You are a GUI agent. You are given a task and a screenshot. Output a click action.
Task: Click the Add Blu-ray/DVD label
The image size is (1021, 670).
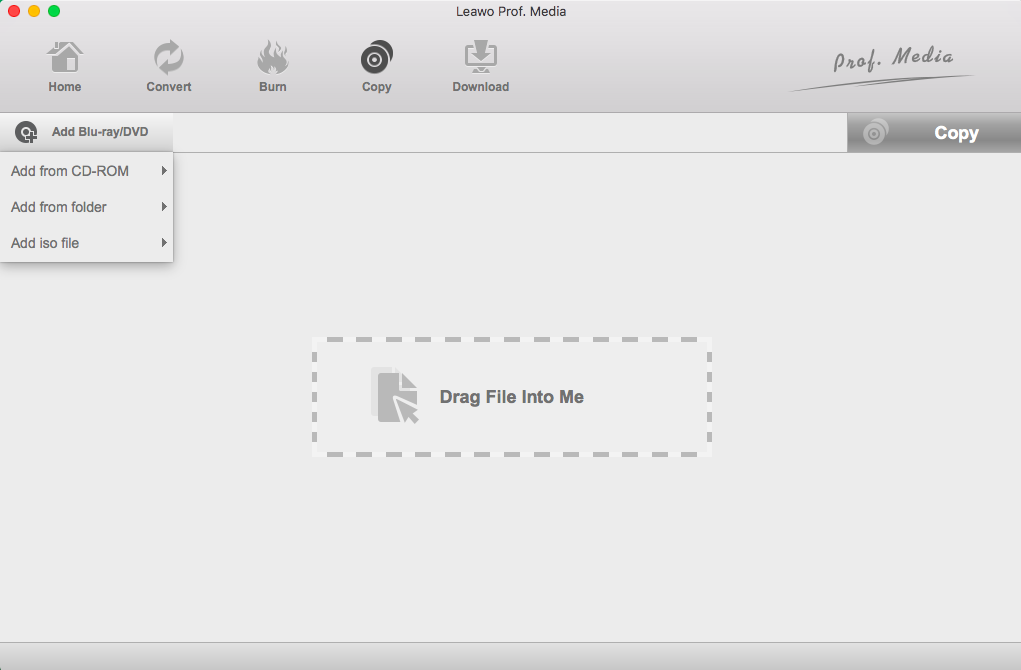(100, 132)
